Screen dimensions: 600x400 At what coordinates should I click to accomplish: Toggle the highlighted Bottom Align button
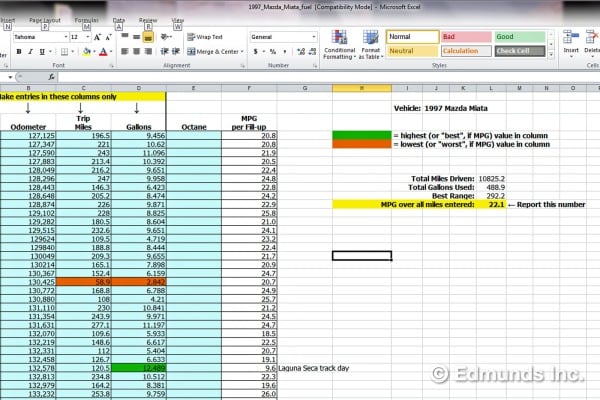coord(148,37)
